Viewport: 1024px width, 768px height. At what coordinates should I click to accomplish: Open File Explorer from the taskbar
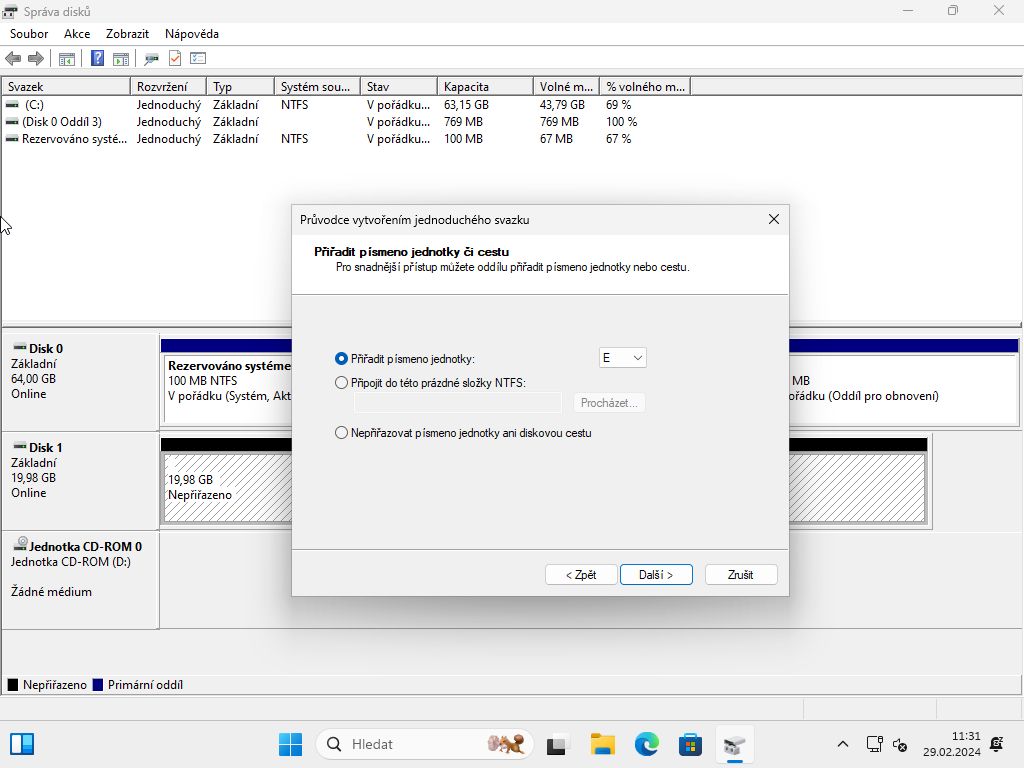[602, 744]
